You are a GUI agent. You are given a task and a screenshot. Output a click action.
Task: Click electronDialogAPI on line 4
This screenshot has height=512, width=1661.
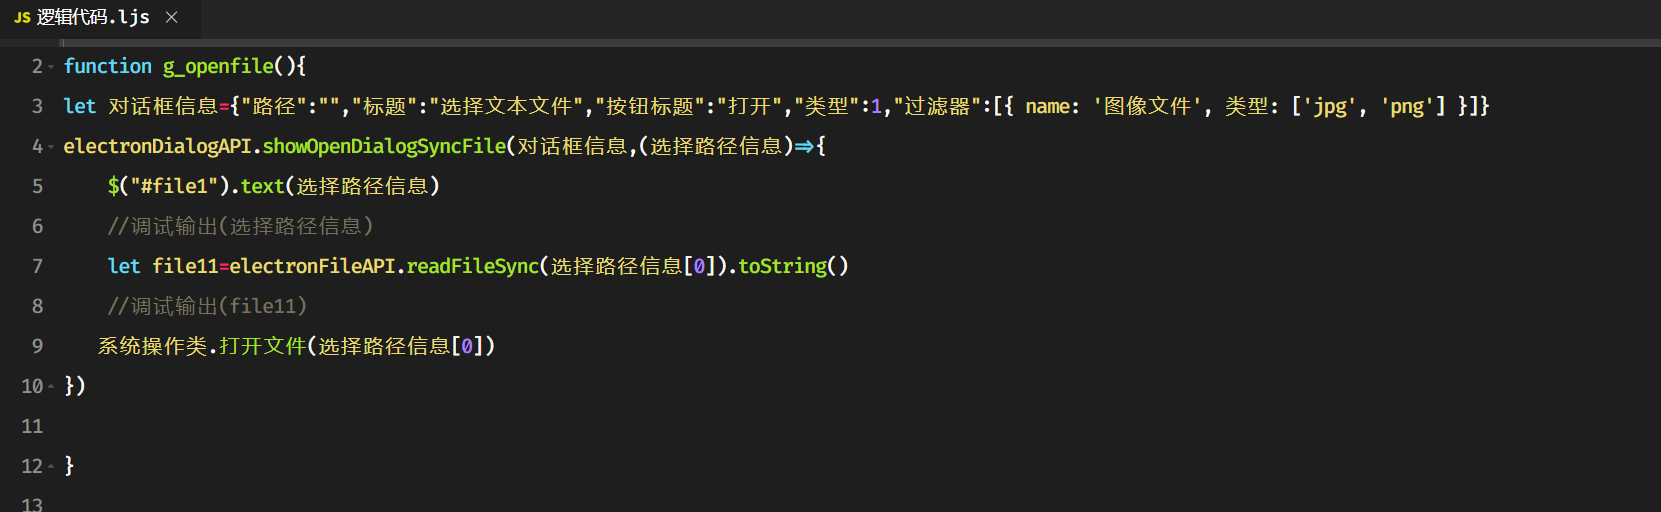(158, 146)
